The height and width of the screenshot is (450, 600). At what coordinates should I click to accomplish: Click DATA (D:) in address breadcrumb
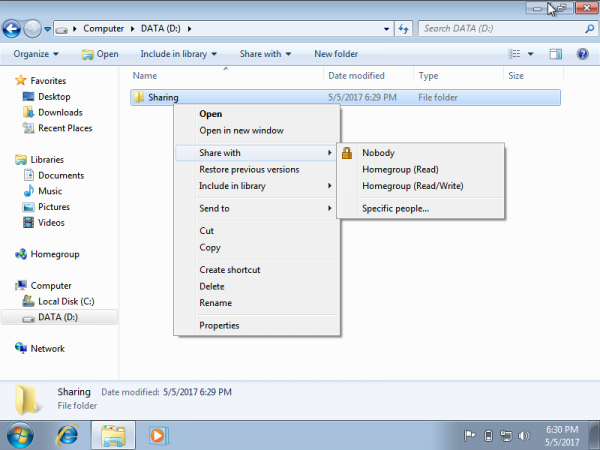click(x=161, y=29)
